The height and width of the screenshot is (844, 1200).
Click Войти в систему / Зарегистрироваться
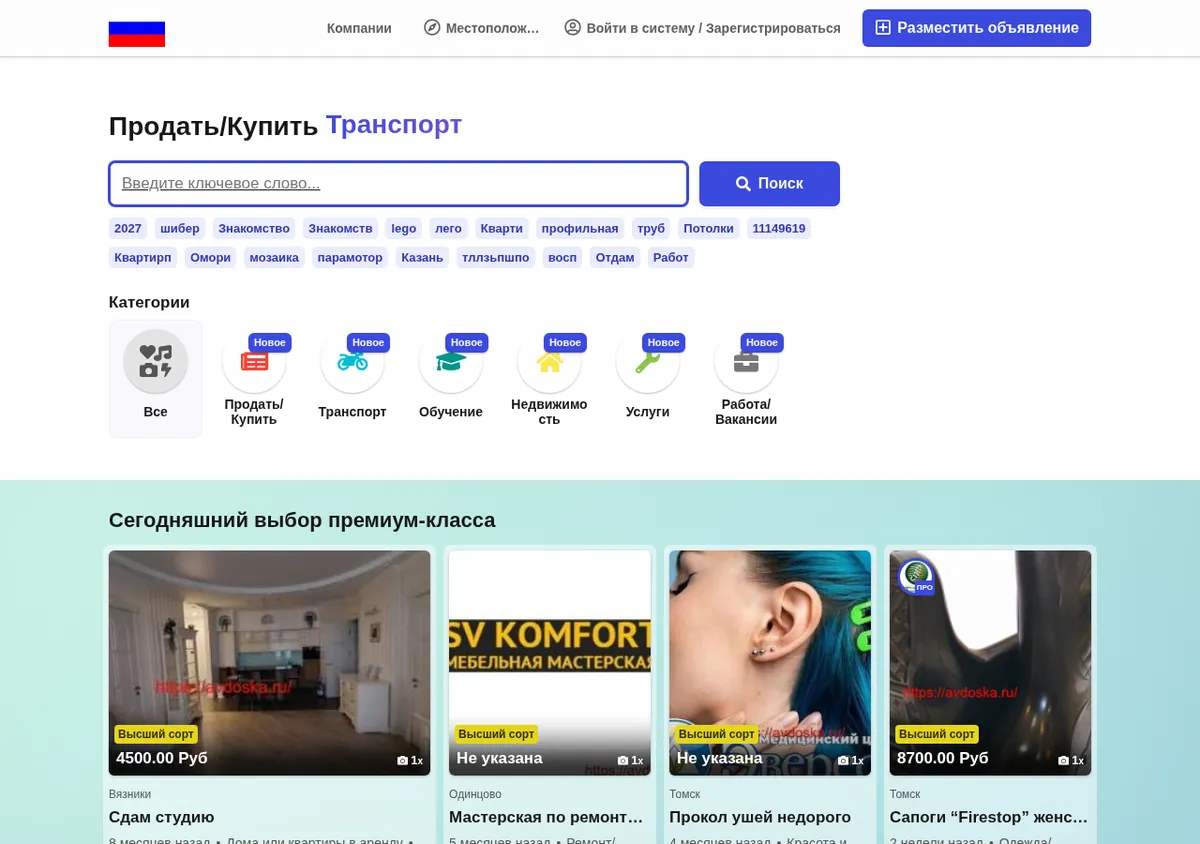702,28
